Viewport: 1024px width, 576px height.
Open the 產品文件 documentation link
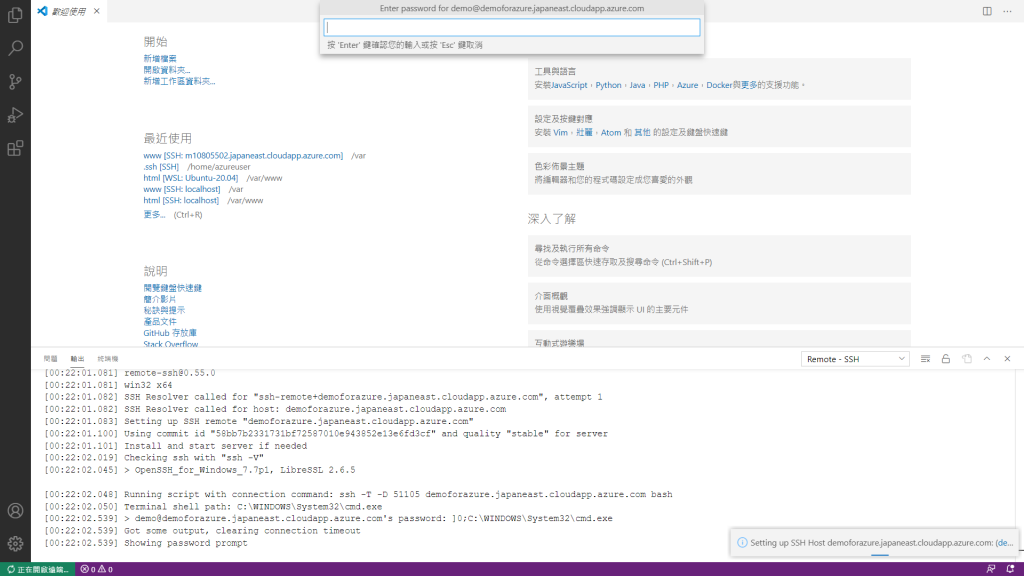(159, 321)
